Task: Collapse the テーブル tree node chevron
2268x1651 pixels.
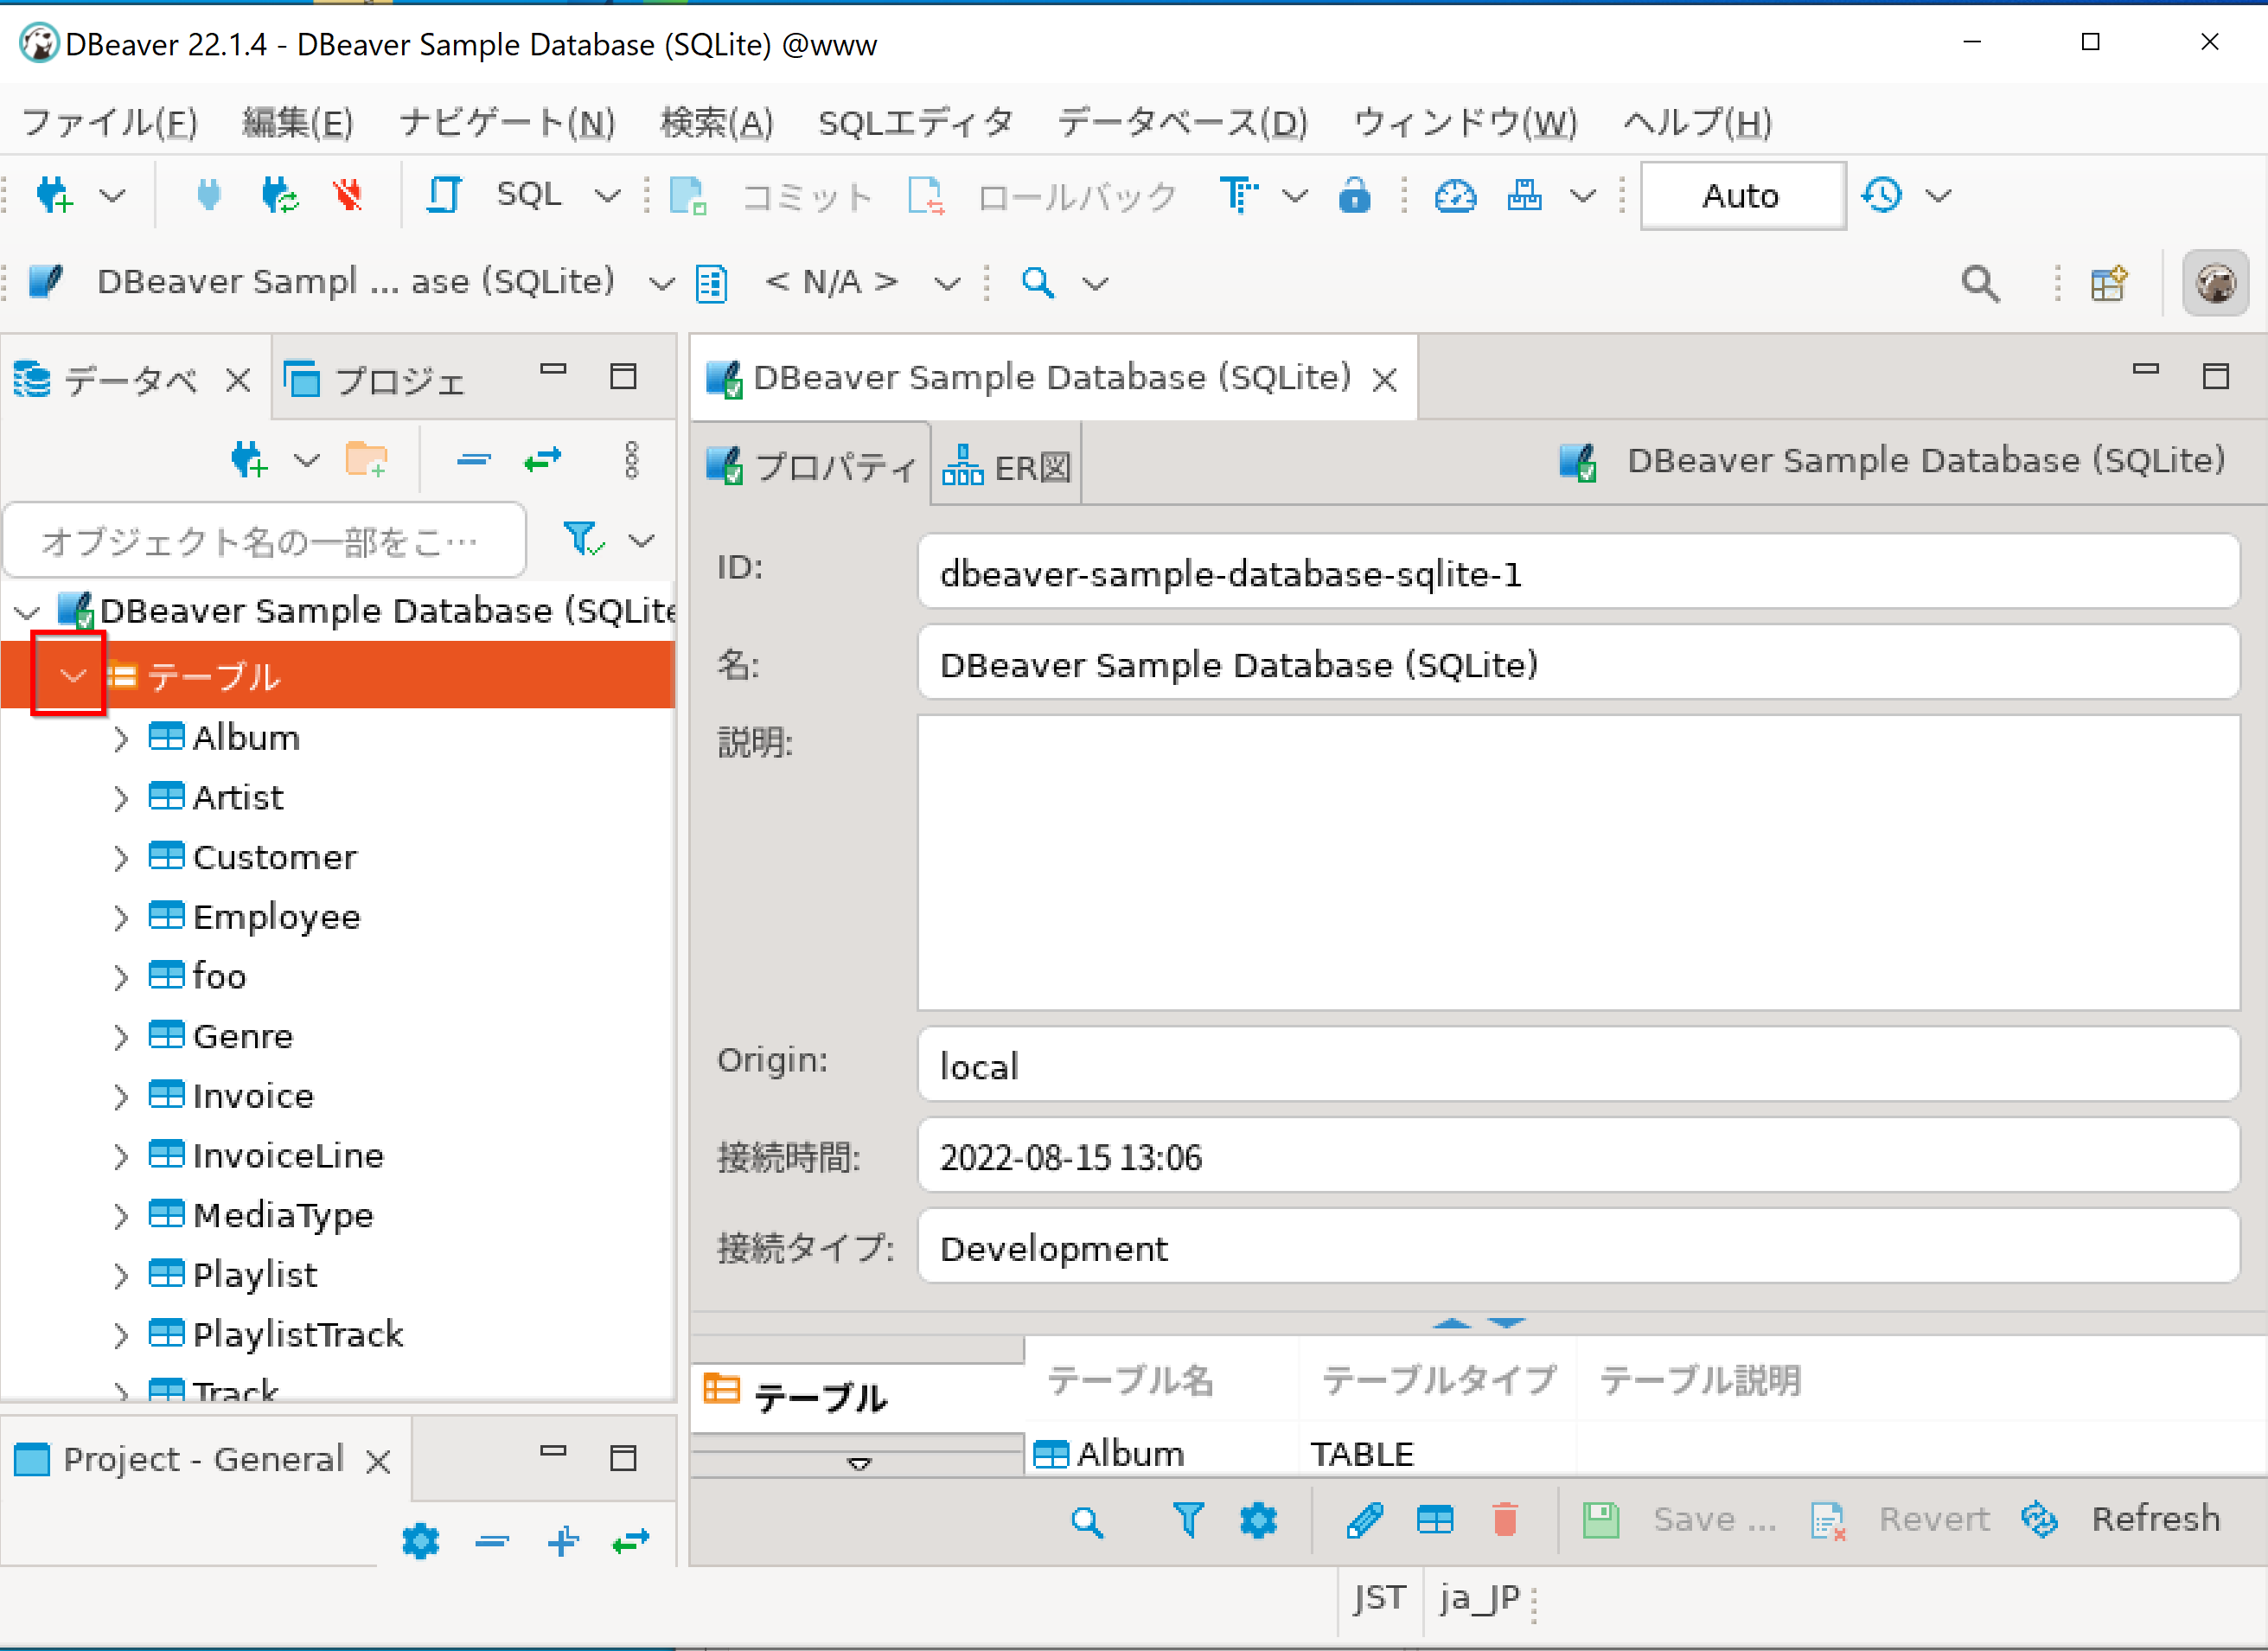Action: click(72, 677)
